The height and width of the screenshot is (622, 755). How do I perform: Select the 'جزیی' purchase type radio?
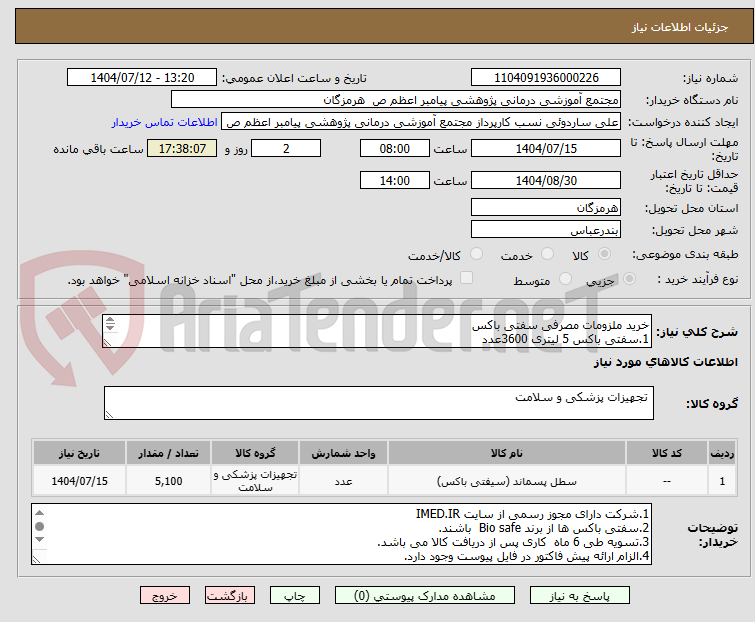click(629, 279)
